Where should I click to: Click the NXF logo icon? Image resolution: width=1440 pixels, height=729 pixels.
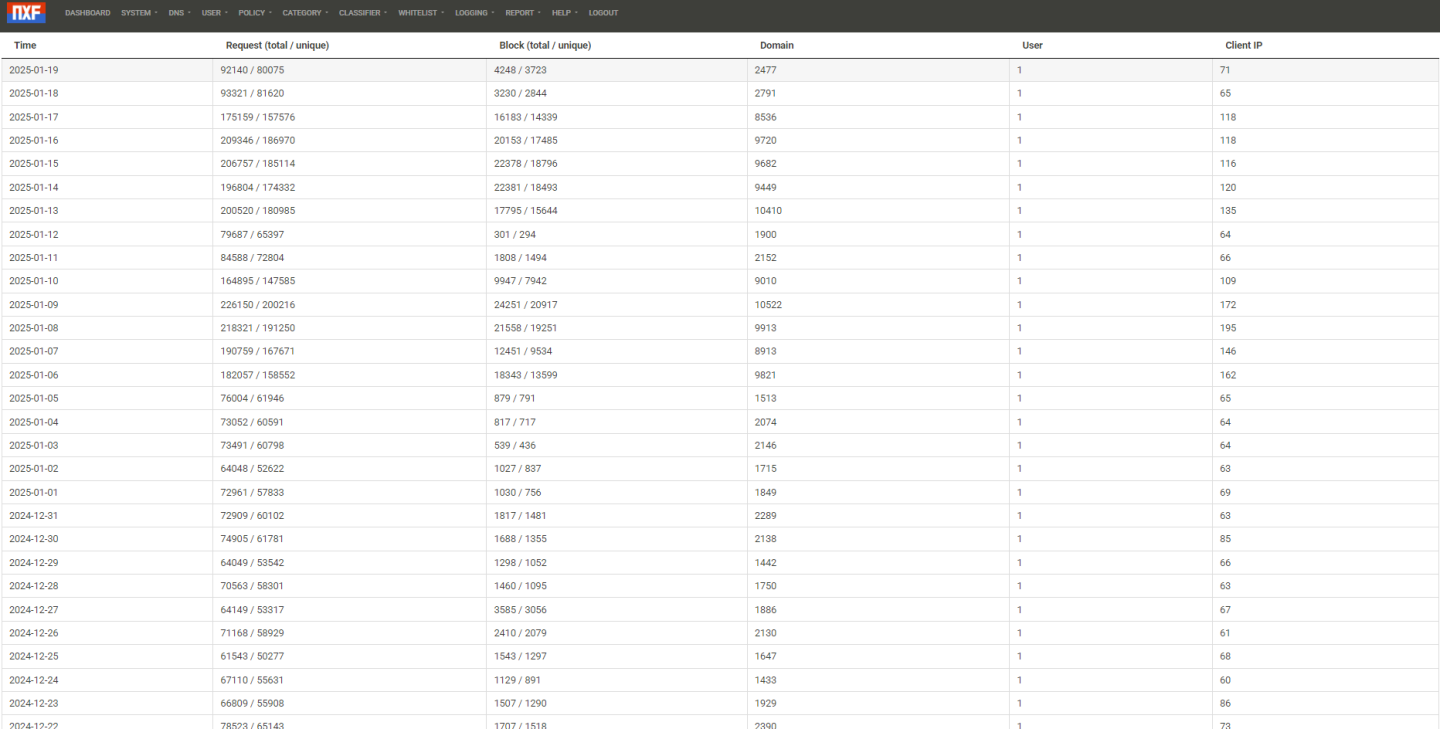26,13
